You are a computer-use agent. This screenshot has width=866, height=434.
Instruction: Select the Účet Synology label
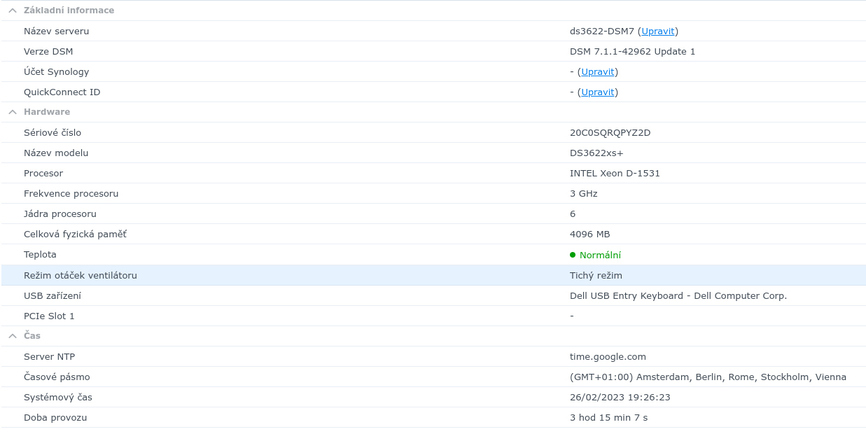(x=56, y=72)
